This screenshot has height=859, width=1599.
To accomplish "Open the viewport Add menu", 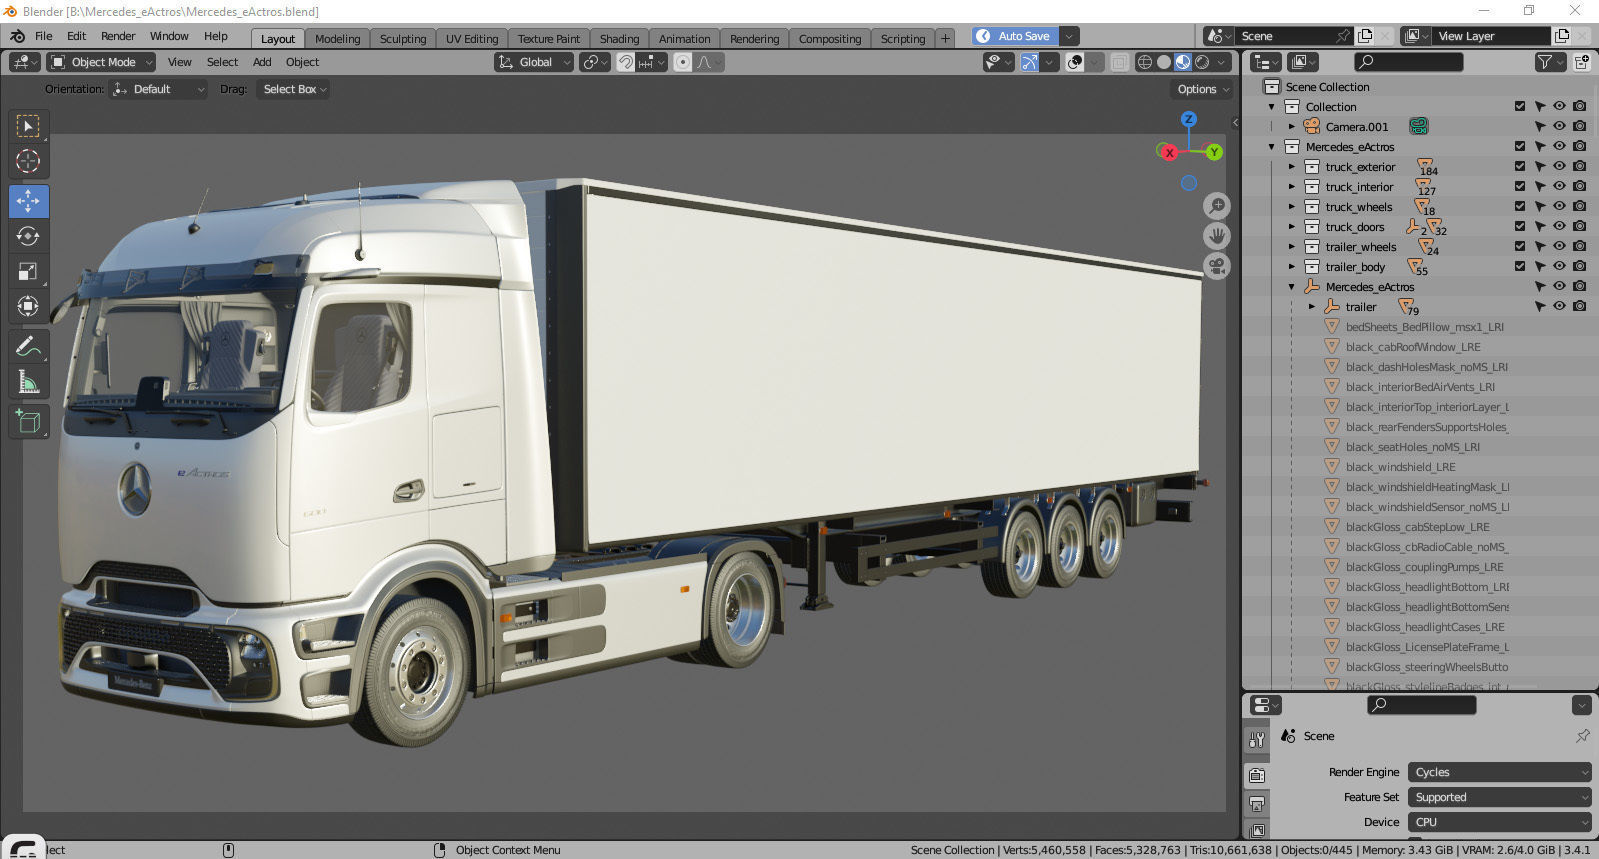I will [x=262, y=62].
